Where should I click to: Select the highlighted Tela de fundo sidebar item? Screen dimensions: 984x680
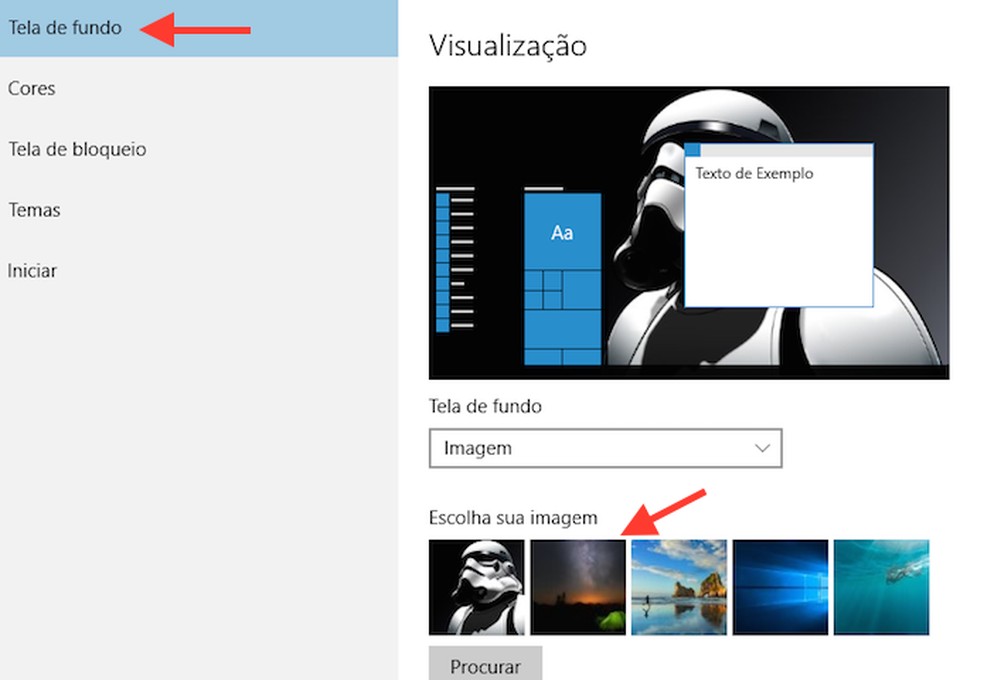[64, 28]
